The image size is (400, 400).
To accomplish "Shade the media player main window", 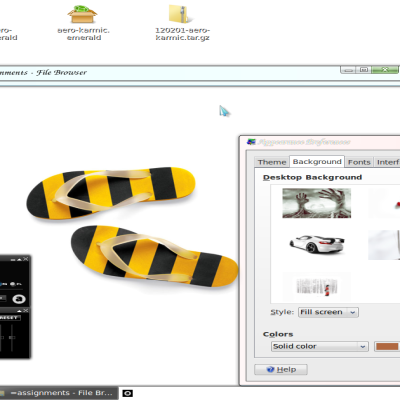I will point(19,259).
